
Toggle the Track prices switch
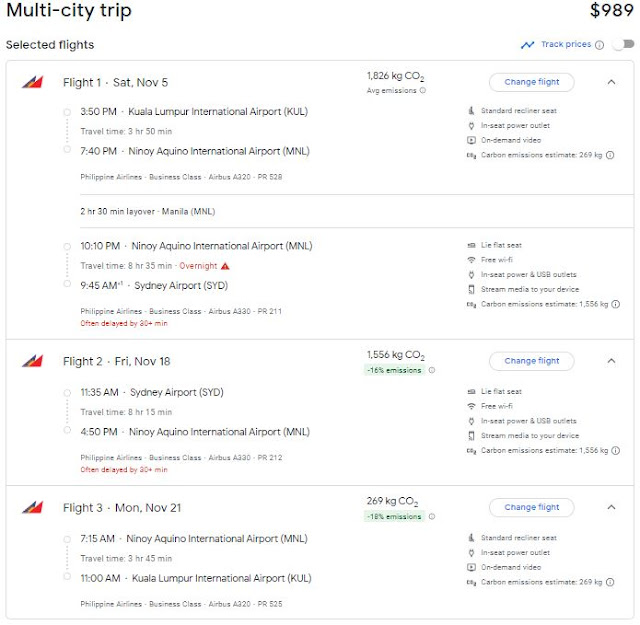click(623, 45)
